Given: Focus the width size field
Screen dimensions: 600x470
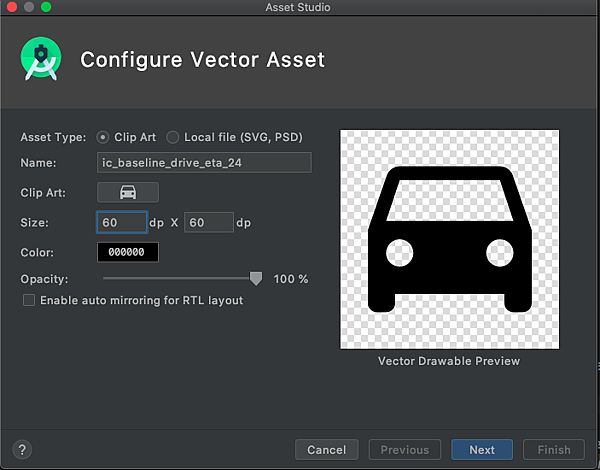Looking at the screenshot, I should coord(121,222).
